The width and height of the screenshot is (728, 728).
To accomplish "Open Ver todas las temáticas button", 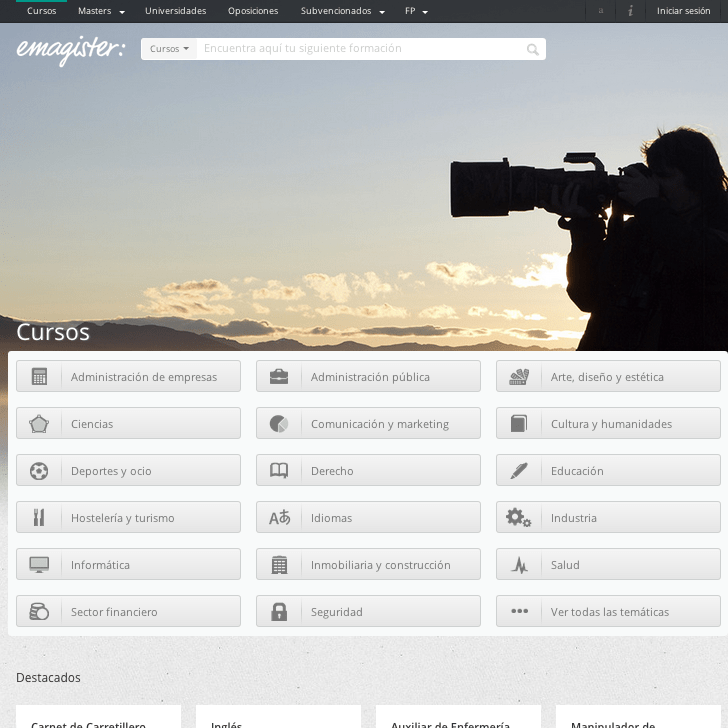I will tap(608, 612).
